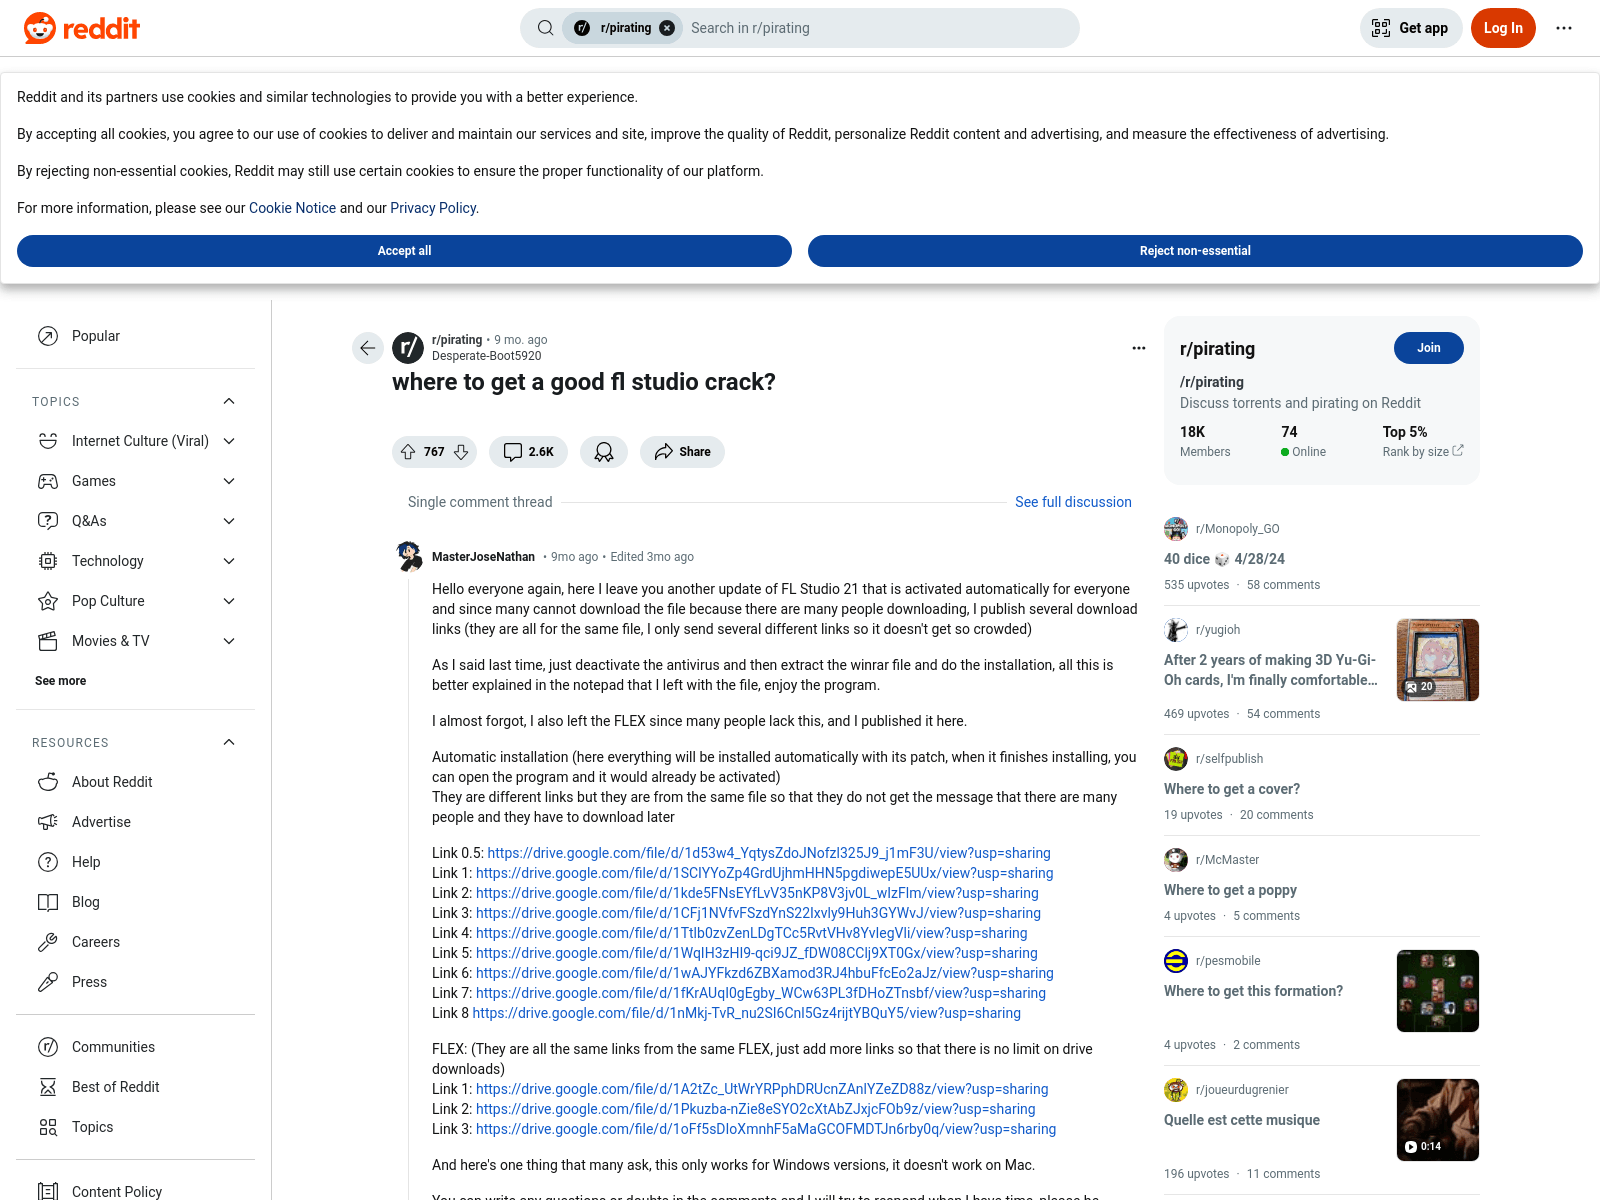
Task: Open the header three-dot options menu
Action: [1564, 28]
